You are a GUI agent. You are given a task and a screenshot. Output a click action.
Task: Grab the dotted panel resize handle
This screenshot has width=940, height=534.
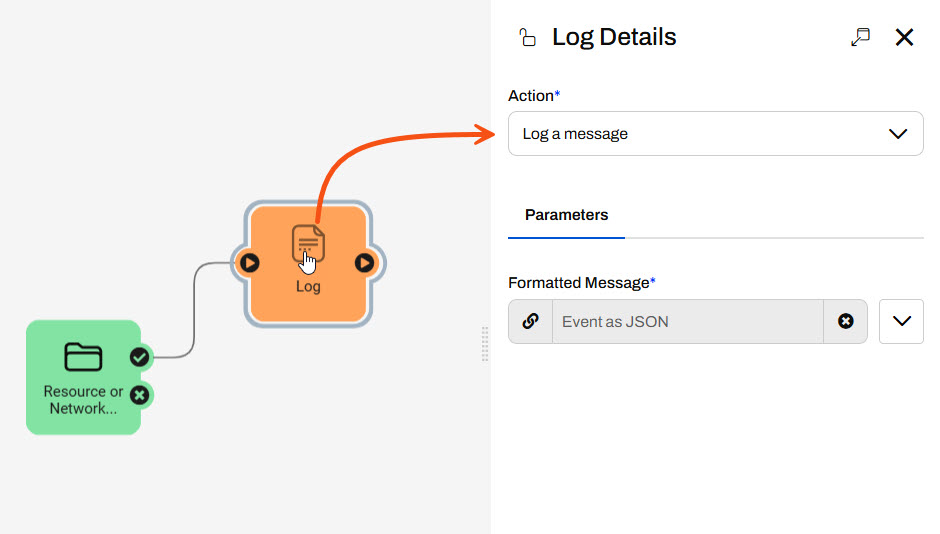[485, 343]
